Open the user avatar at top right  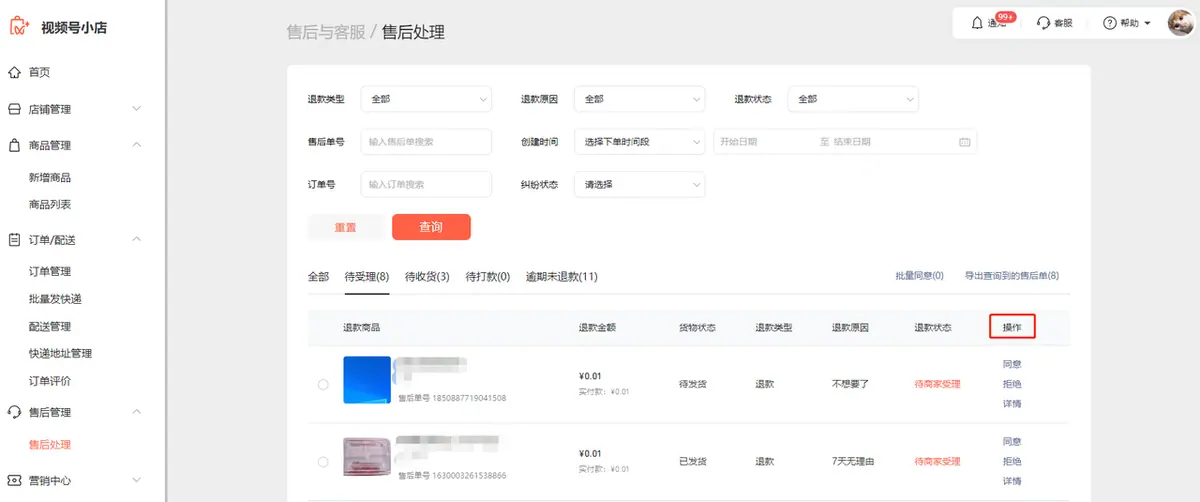pos(1181,22)
